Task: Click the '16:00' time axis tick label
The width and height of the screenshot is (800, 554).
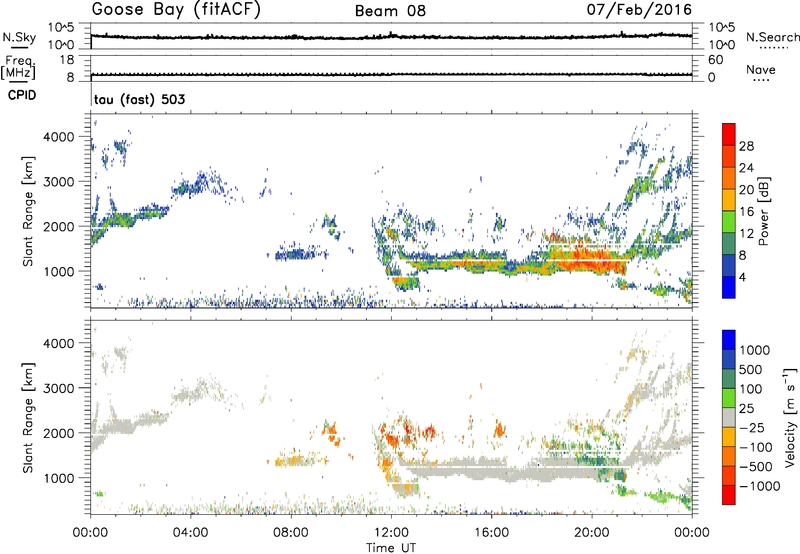Action: [x=491, y=533]
